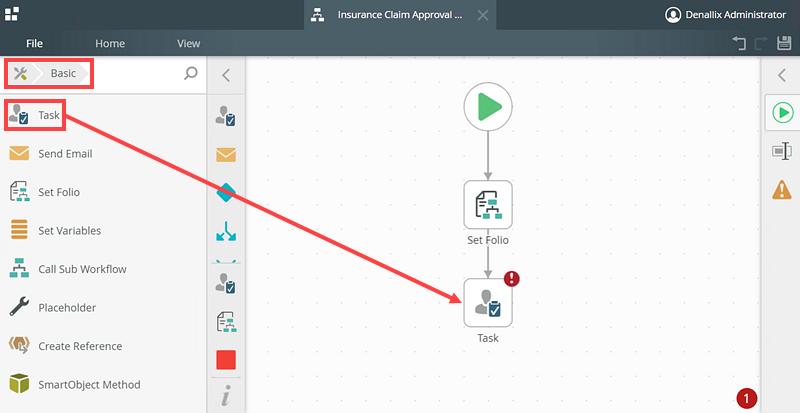Screen dimensions: 800x413
Task: Click the Set Folio icon in the favorites strip
Action: [226, 322]
